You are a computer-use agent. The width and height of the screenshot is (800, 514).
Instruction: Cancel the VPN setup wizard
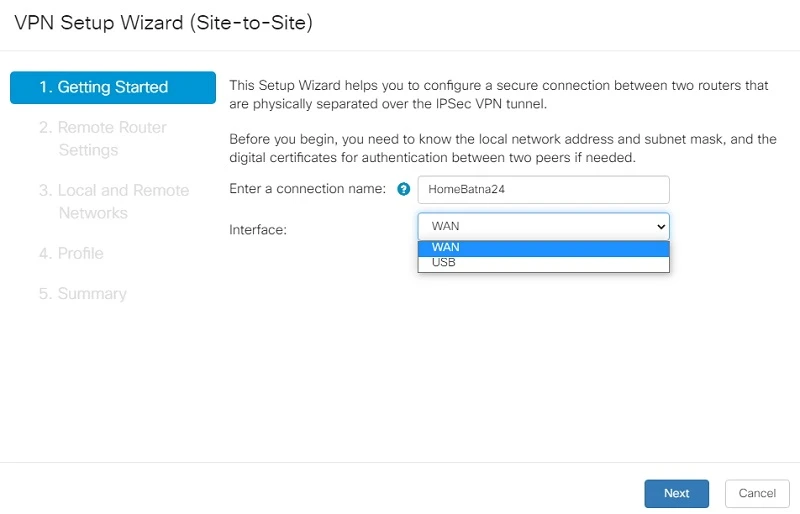pyautogui.click(x=757, y=493)
